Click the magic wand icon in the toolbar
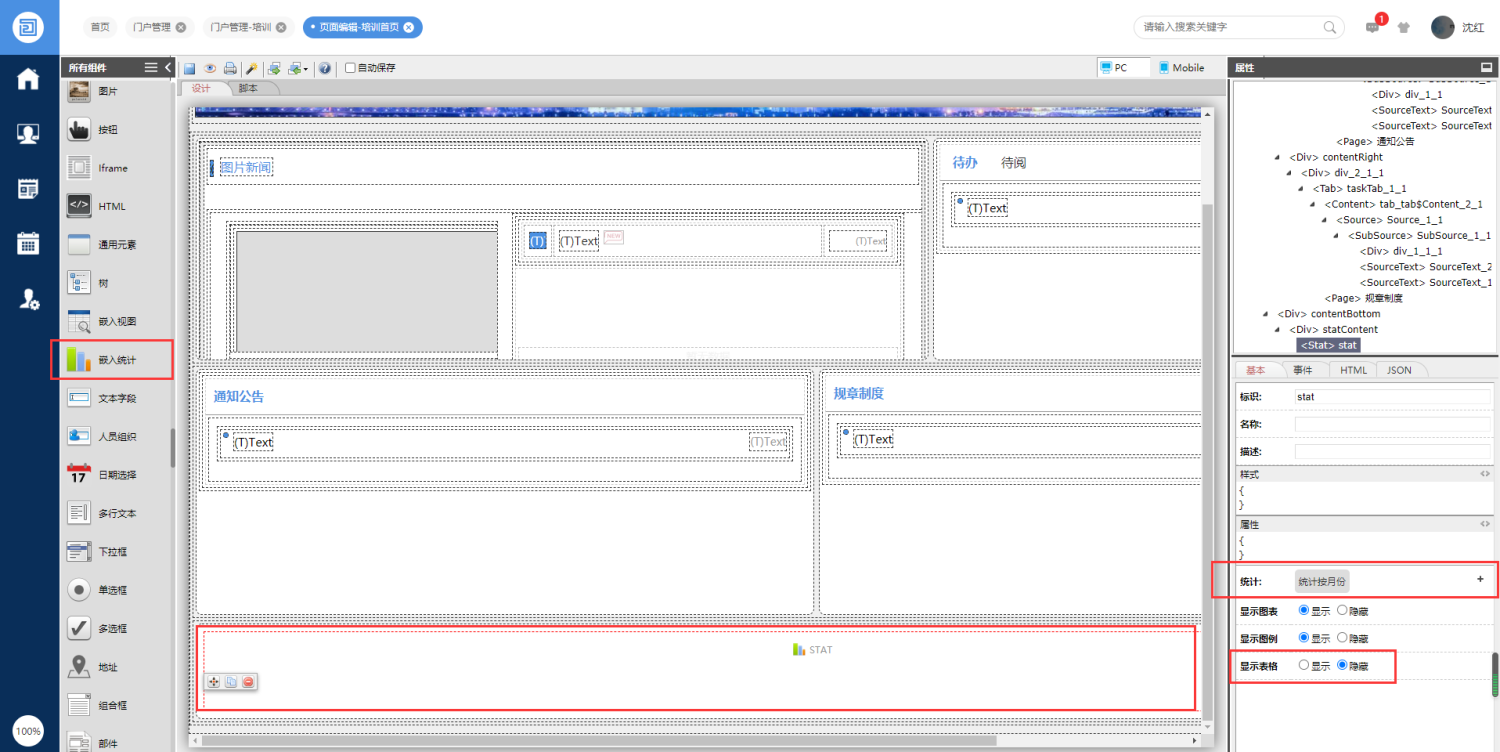The height and width of the screenshot is (752, 1500). 251,68
